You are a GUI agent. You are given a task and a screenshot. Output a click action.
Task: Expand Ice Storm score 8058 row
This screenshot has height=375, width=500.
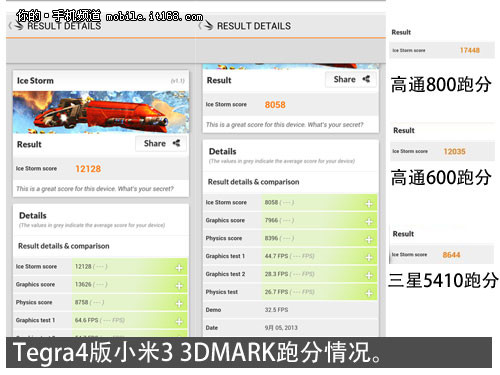click(x=369, y=204)
